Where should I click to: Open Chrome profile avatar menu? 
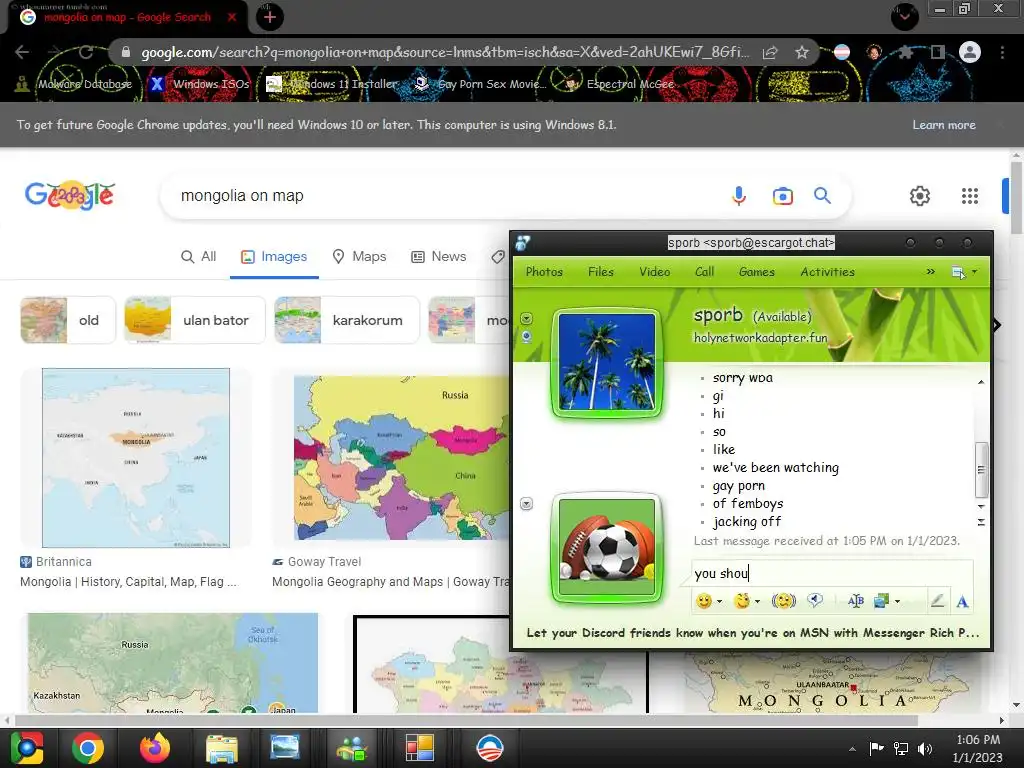click(x=970, y=52)
